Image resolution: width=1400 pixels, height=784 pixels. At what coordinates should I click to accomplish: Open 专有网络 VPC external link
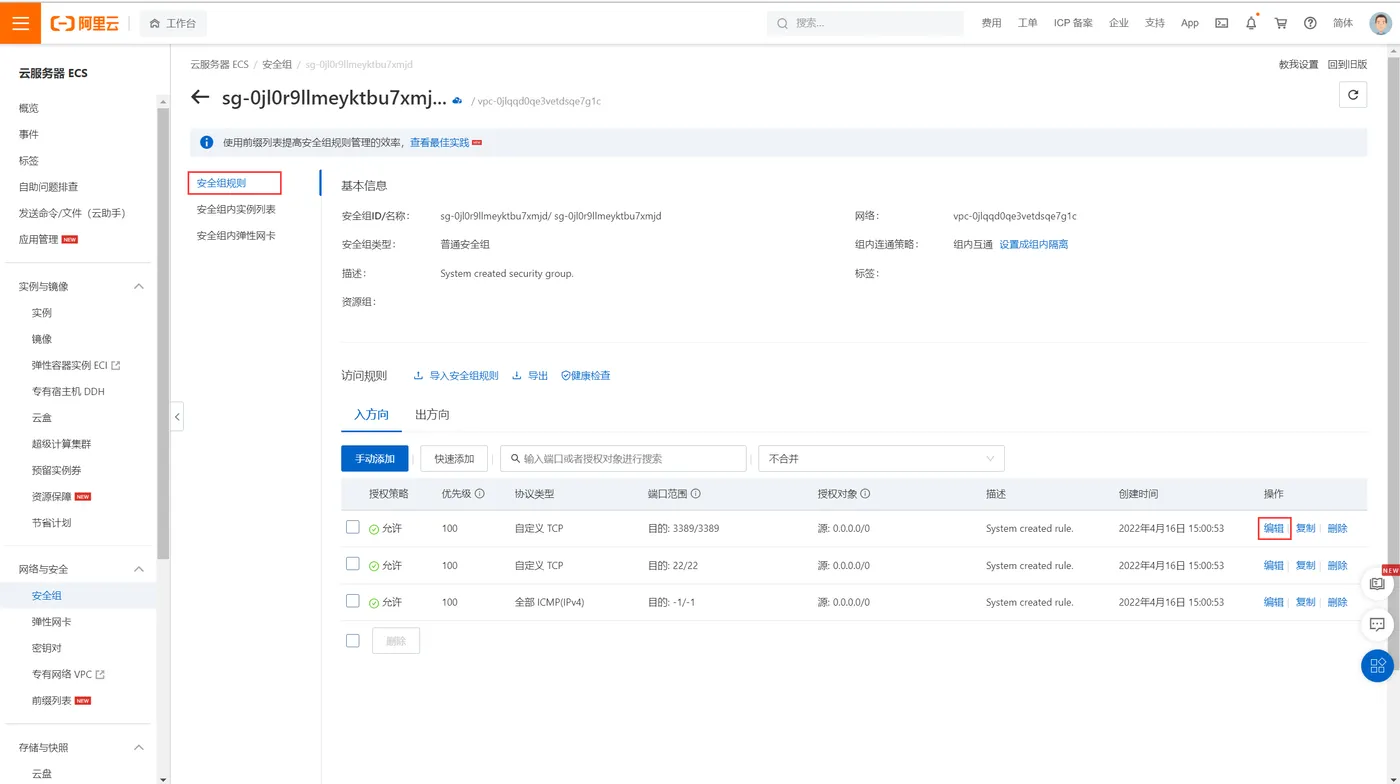point(68,675)
